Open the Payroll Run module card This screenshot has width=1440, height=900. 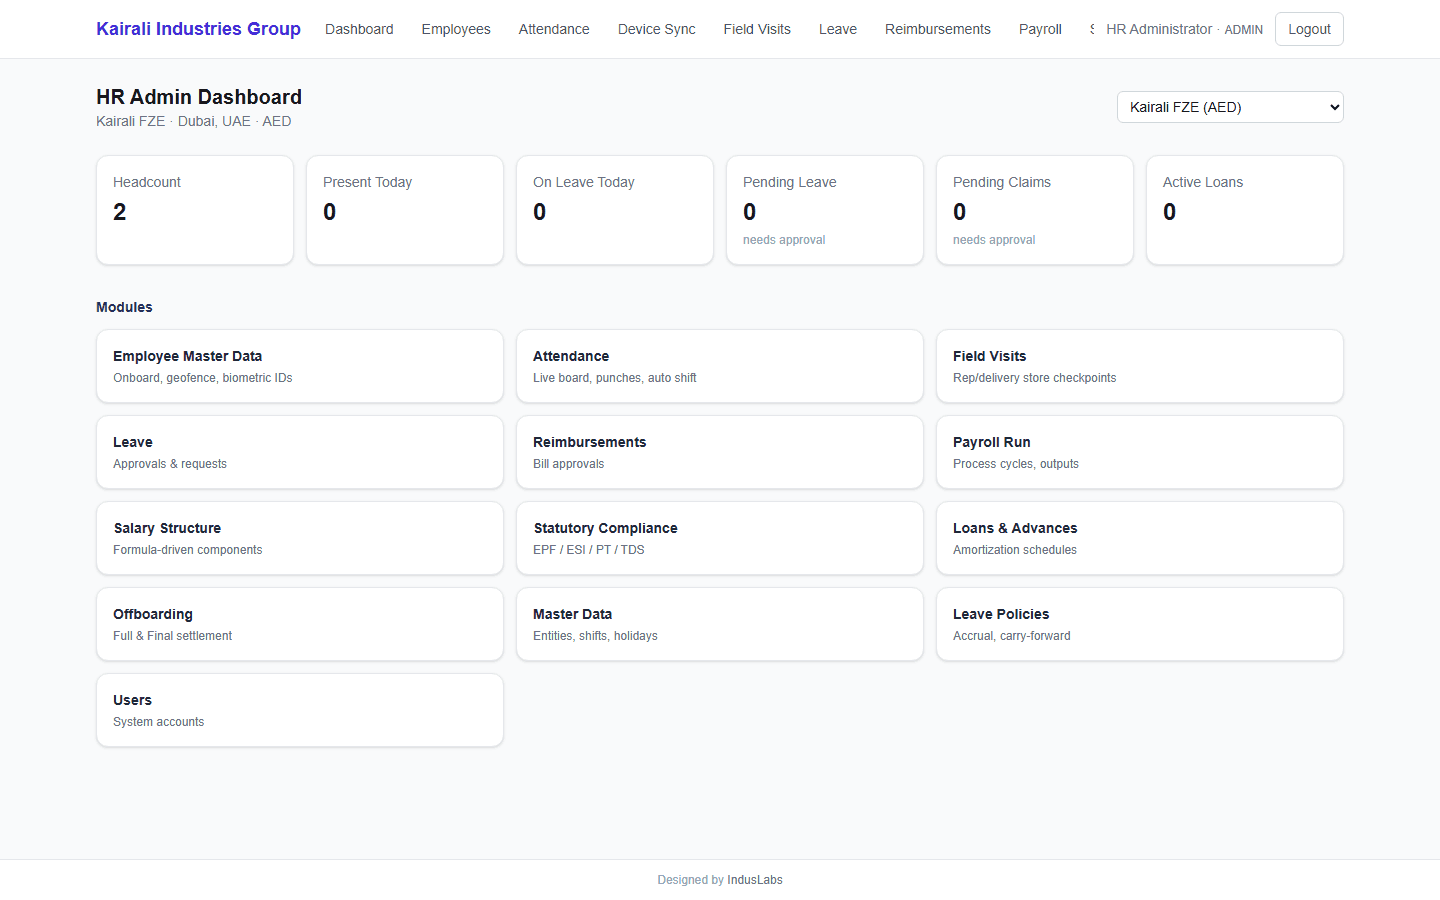pos(1140,452)
